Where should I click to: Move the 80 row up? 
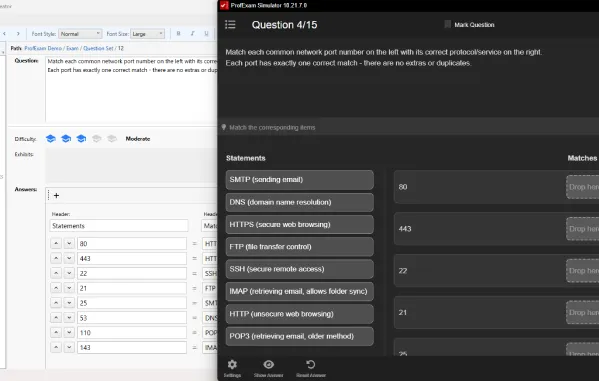tap(56, 243)
